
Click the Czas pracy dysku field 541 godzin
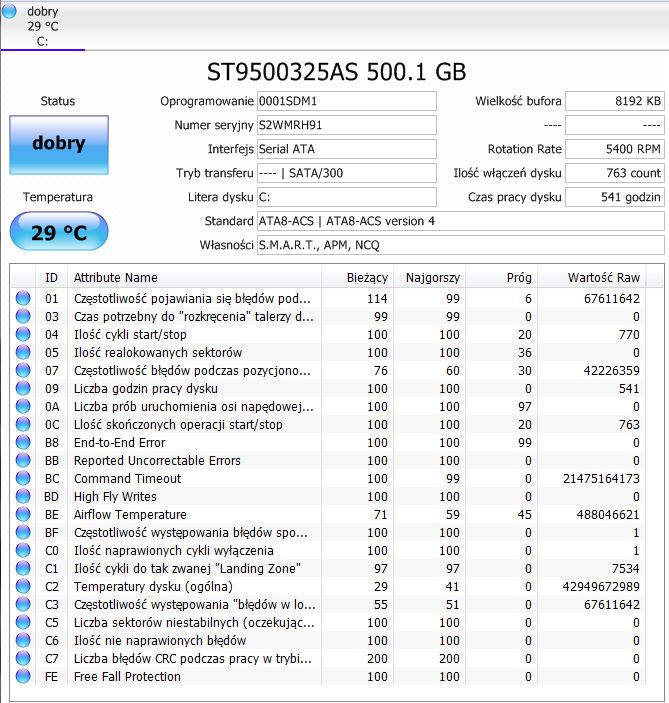tap(615, 197)
